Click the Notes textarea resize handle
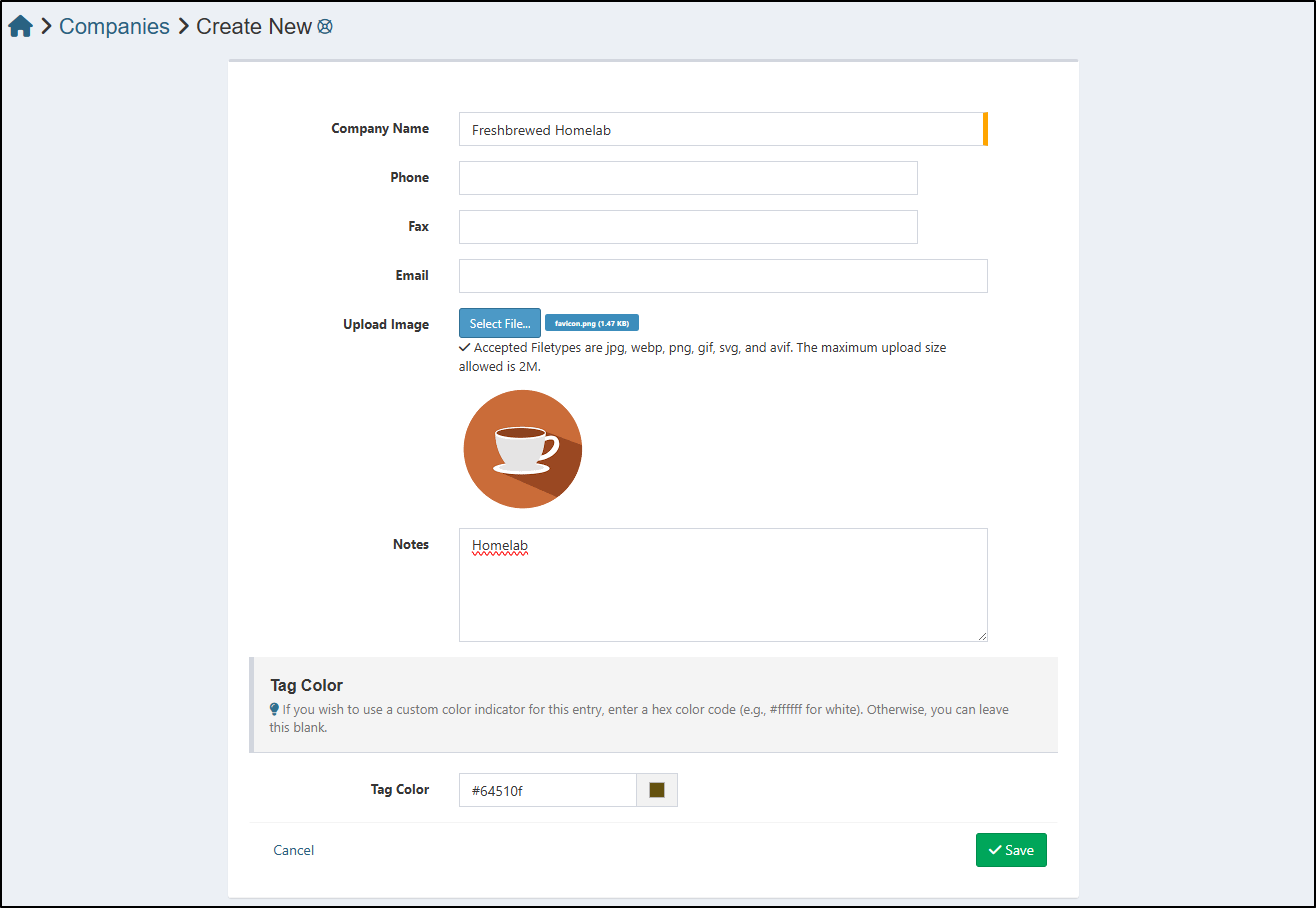 [x=982, y=636]
